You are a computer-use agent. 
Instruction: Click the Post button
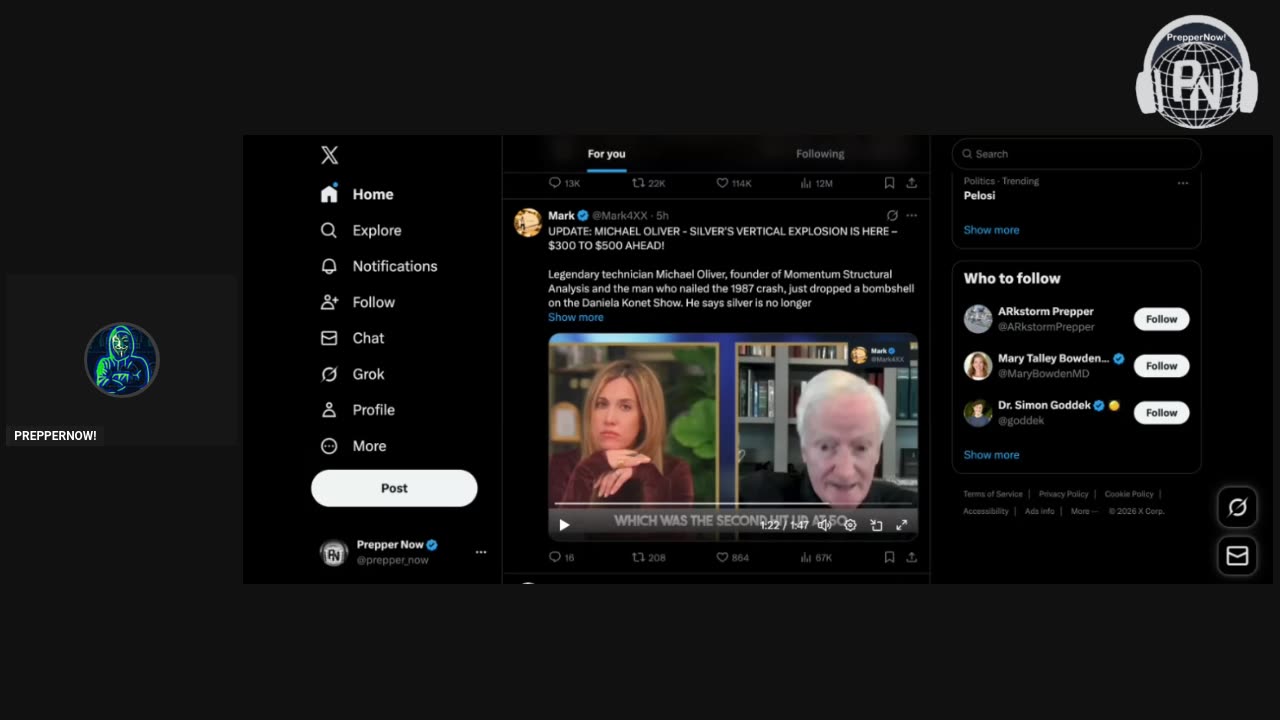tap(394, 488)
